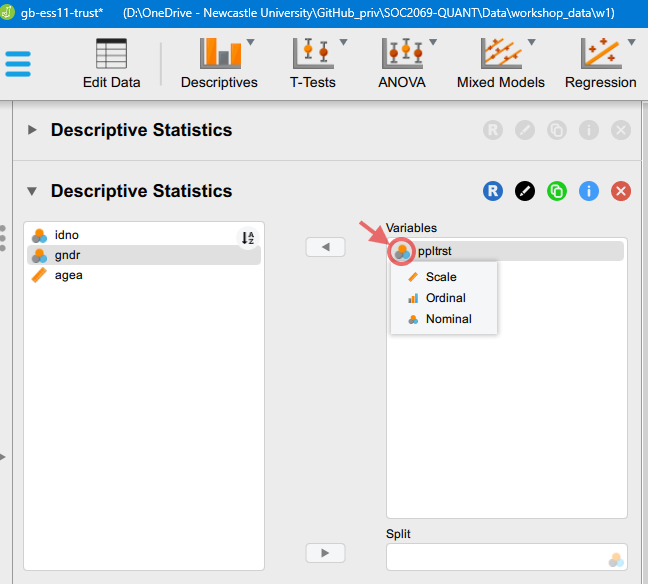Click the A-Z sort variables icon
Image resolution: width=648 pixels, height=584 pixels.
click(x=248, y=238)
